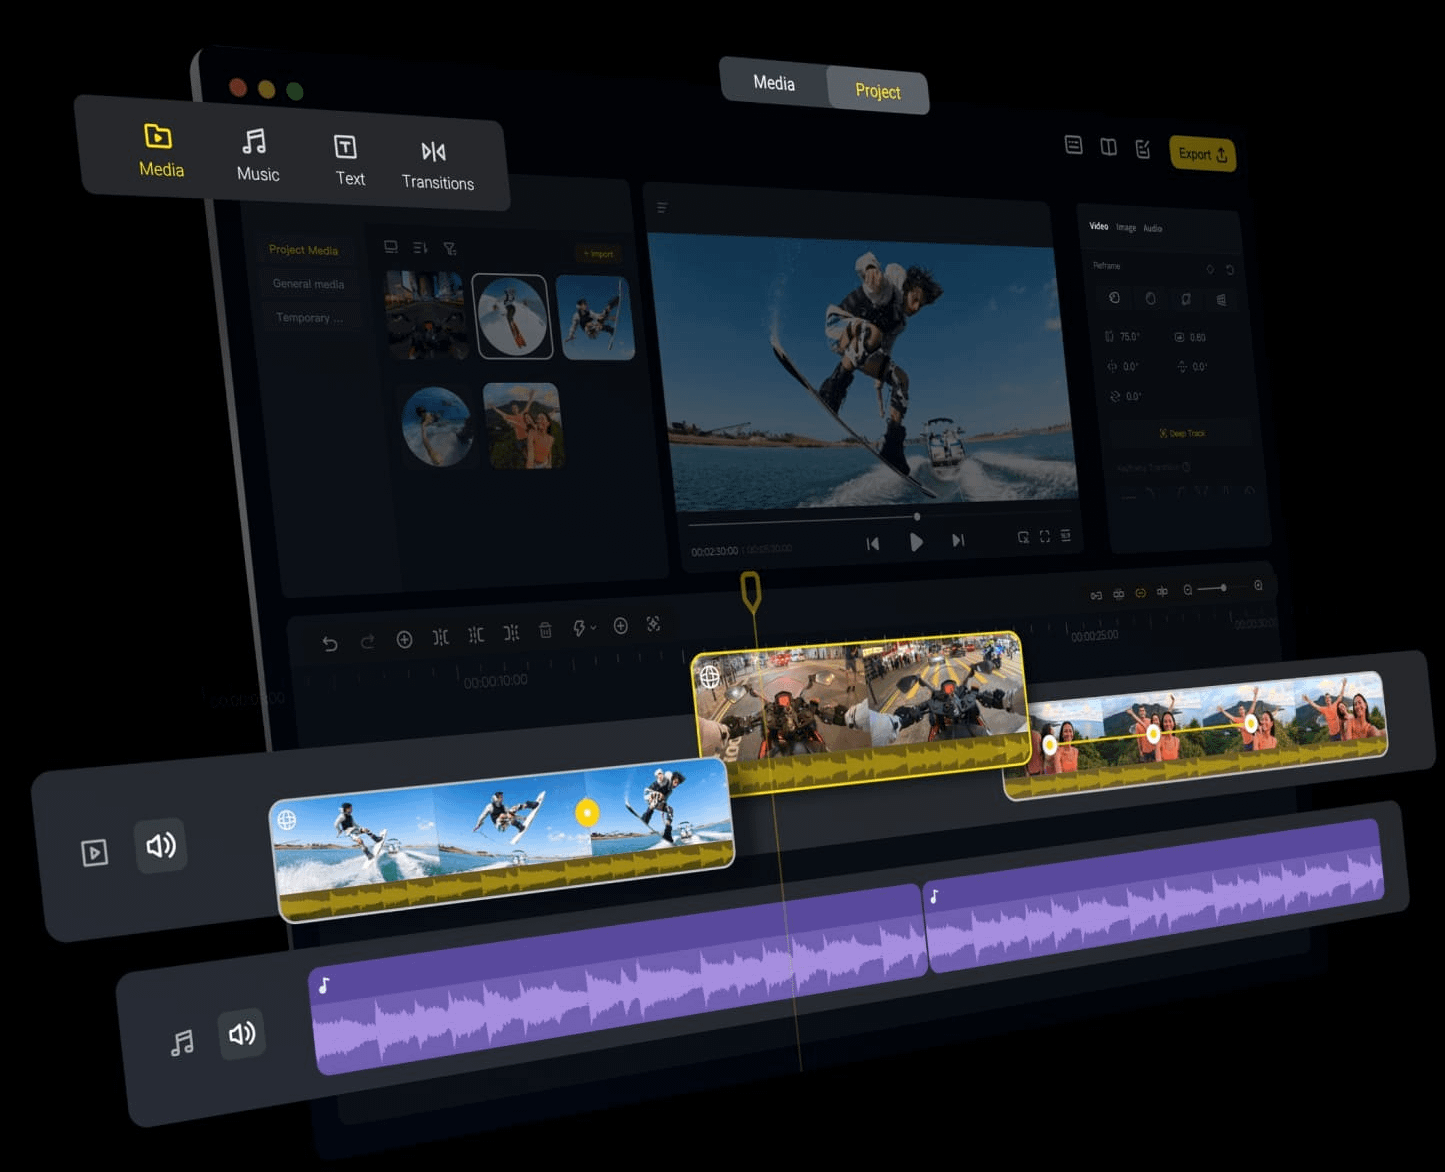Screen dimensions: 1445x1172
Task: Click the undo arrow in timeline toolbar
Action: (x=330, y=643)
